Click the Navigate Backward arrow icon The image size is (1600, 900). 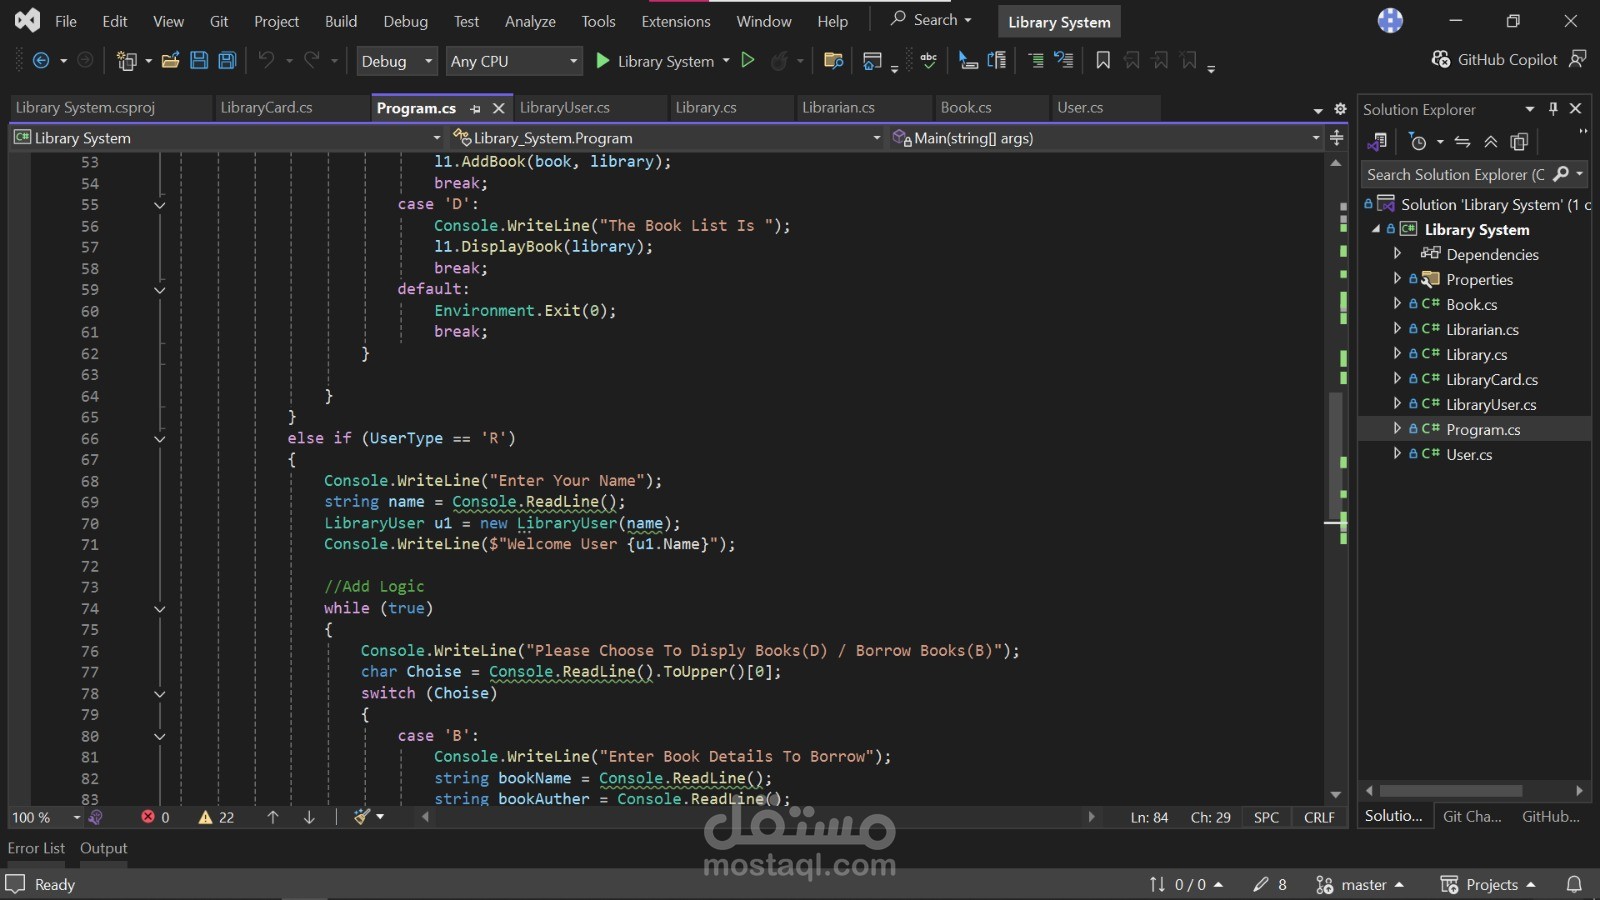click(41, 61)
